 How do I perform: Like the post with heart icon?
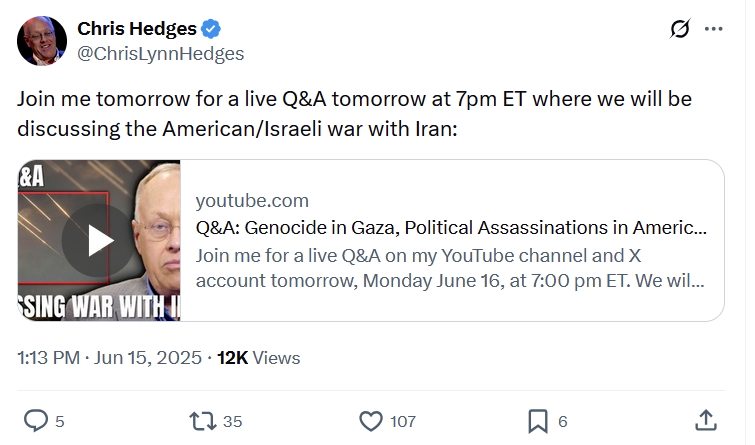(371, 421)
